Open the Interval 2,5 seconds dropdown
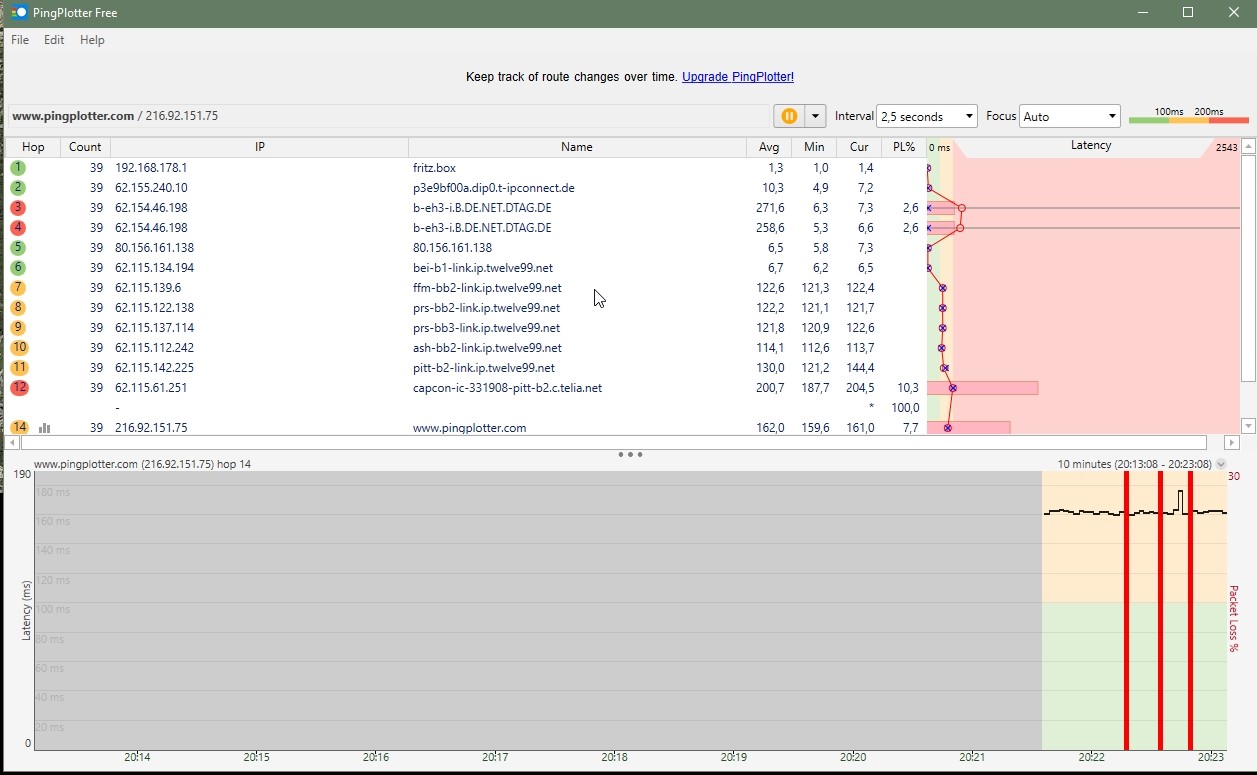Screen dimensions: 1257x775 (x=926, y=116)
